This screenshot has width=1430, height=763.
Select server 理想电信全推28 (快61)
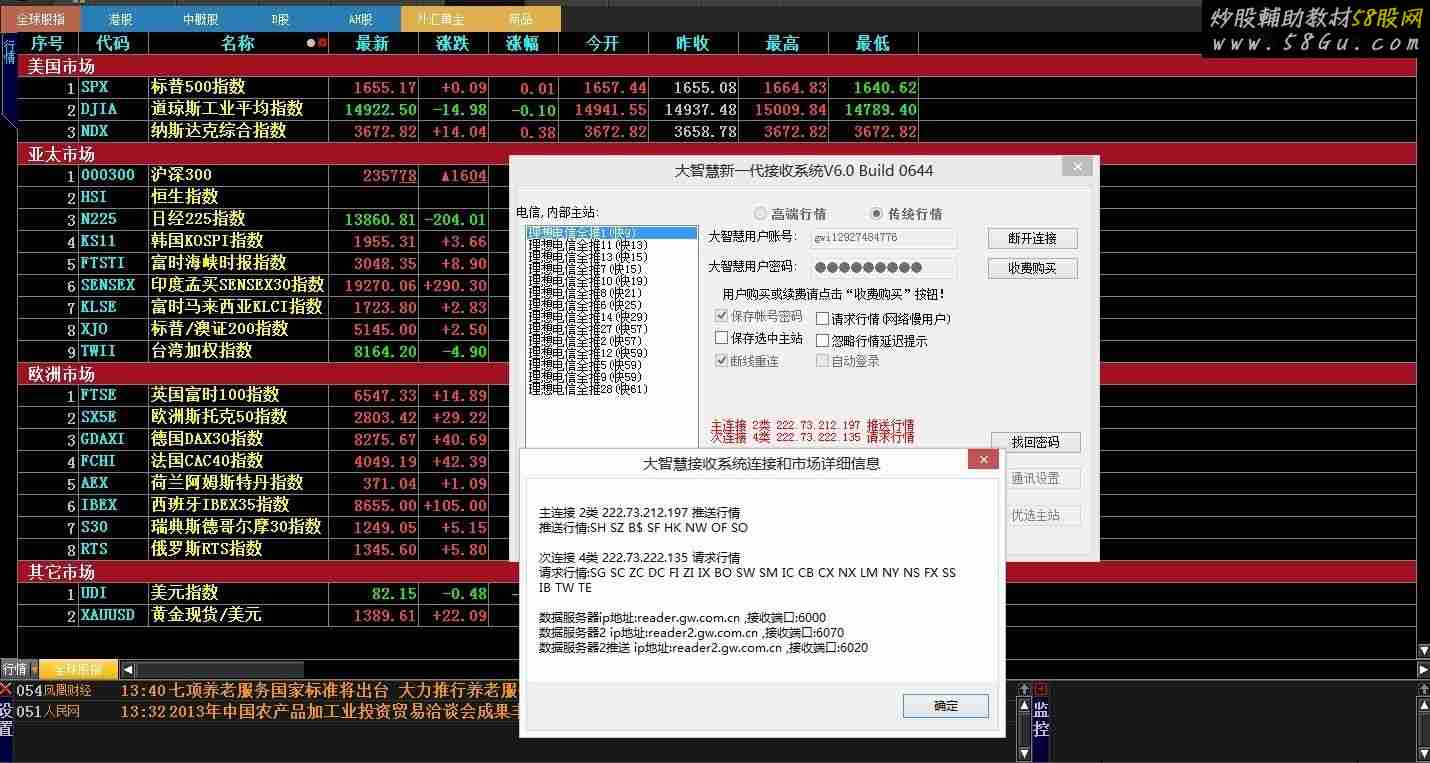click(x=611, y=389)
